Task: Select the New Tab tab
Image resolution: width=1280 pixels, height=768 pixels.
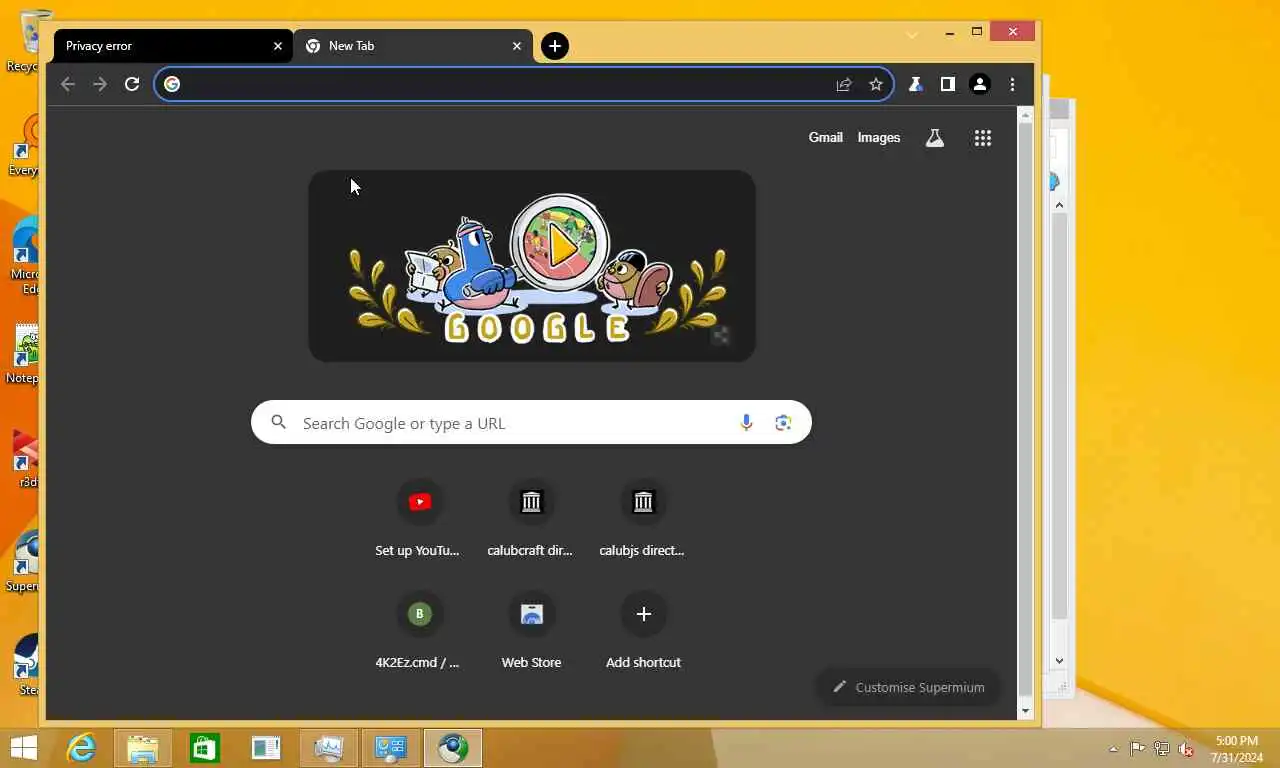Action: [x=413, y=46]
